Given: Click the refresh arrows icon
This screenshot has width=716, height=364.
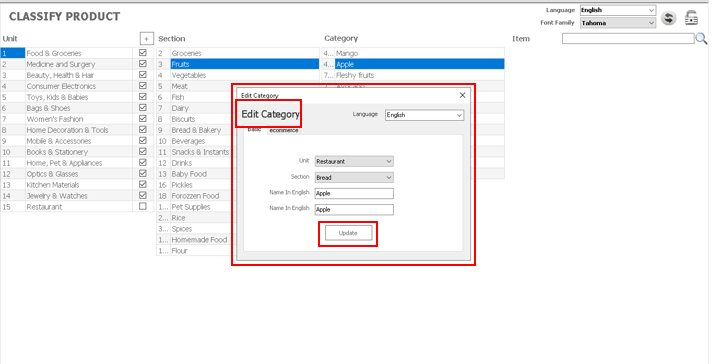Looking at the screenshot, I should tap(669, 18).
